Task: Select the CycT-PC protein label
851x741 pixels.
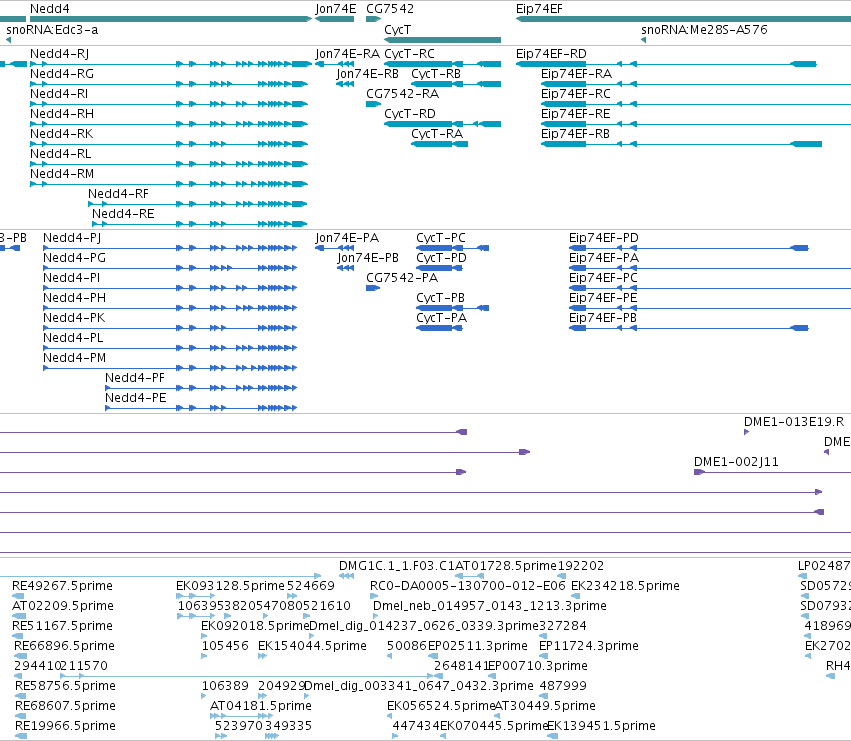Action: click(x=441, y=238)
